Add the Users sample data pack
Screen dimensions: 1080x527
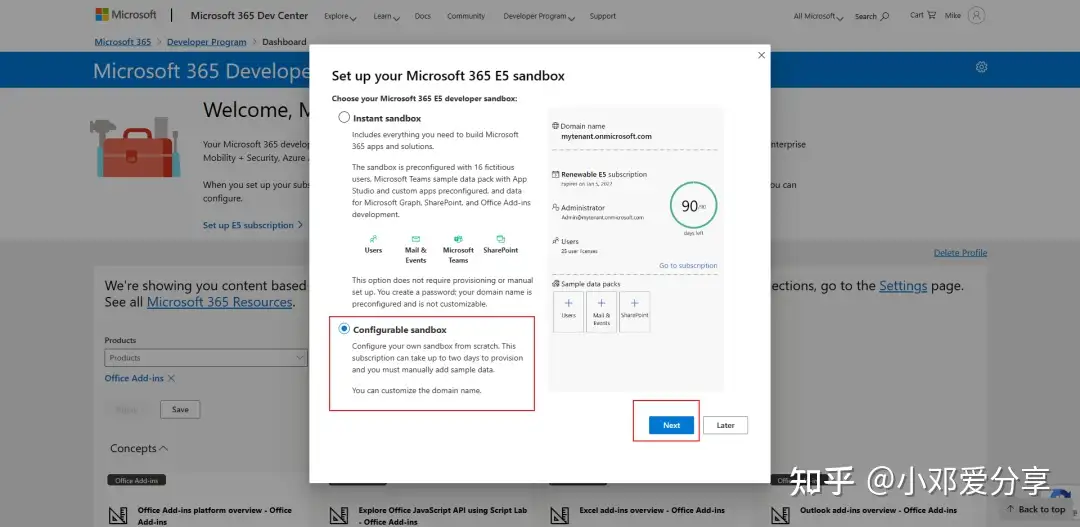[x=568, y=311]
